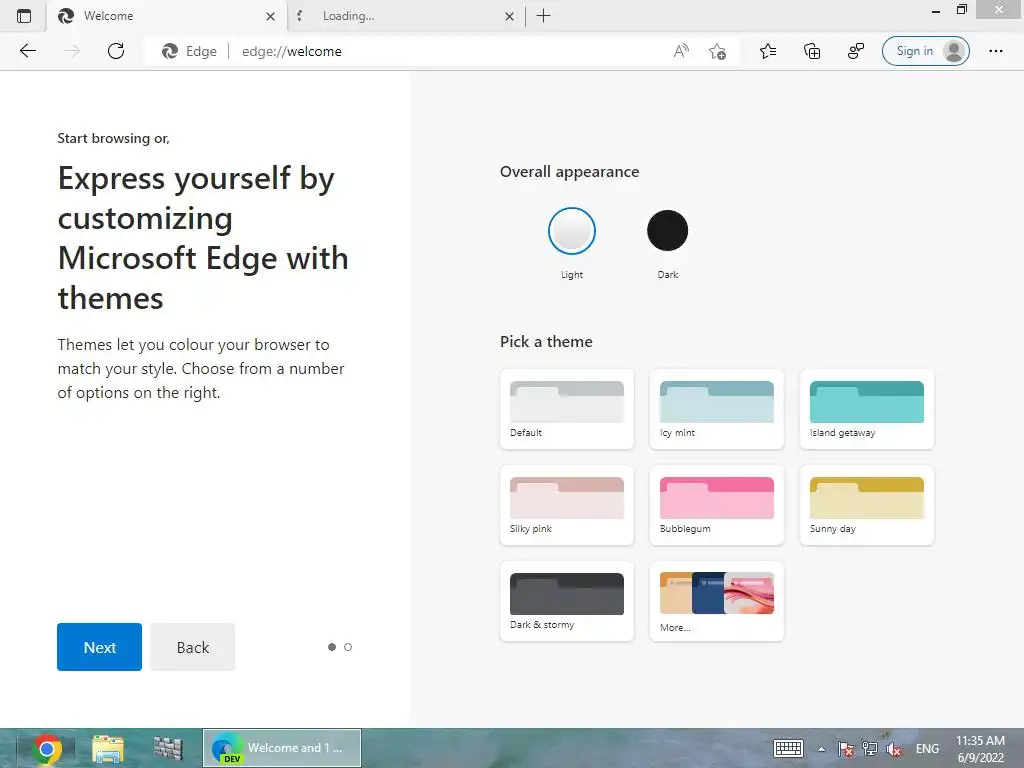Choose the Silky pink theme
Image resolution: width=1024 pixels, height=768 pixels.
tap(567, 505)
